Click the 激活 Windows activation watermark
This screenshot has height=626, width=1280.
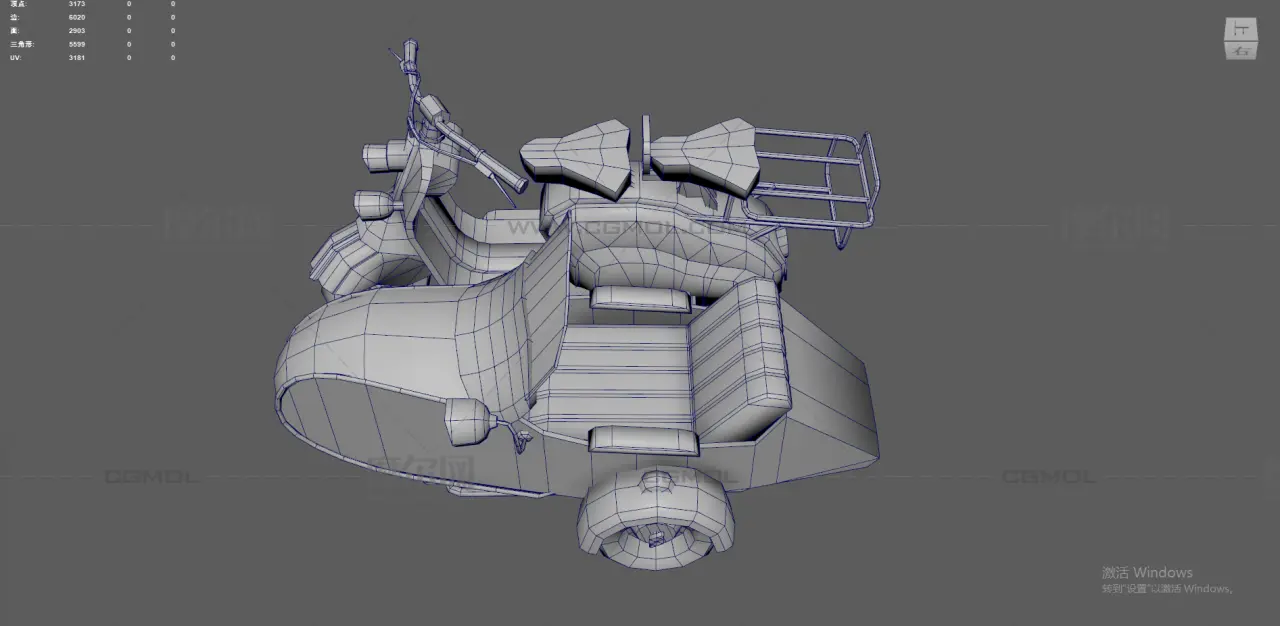(1147, 573)
